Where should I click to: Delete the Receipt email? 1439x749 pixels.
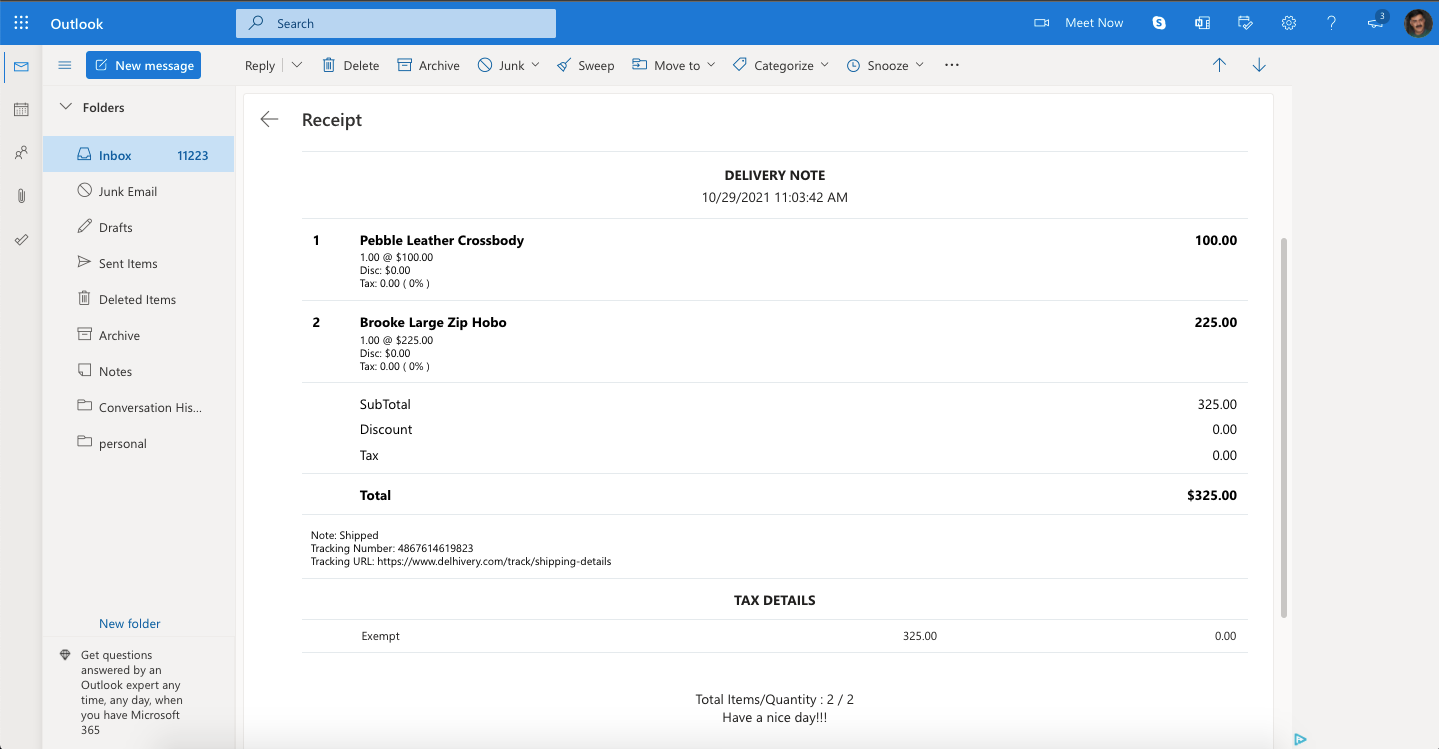coord(350,64)
